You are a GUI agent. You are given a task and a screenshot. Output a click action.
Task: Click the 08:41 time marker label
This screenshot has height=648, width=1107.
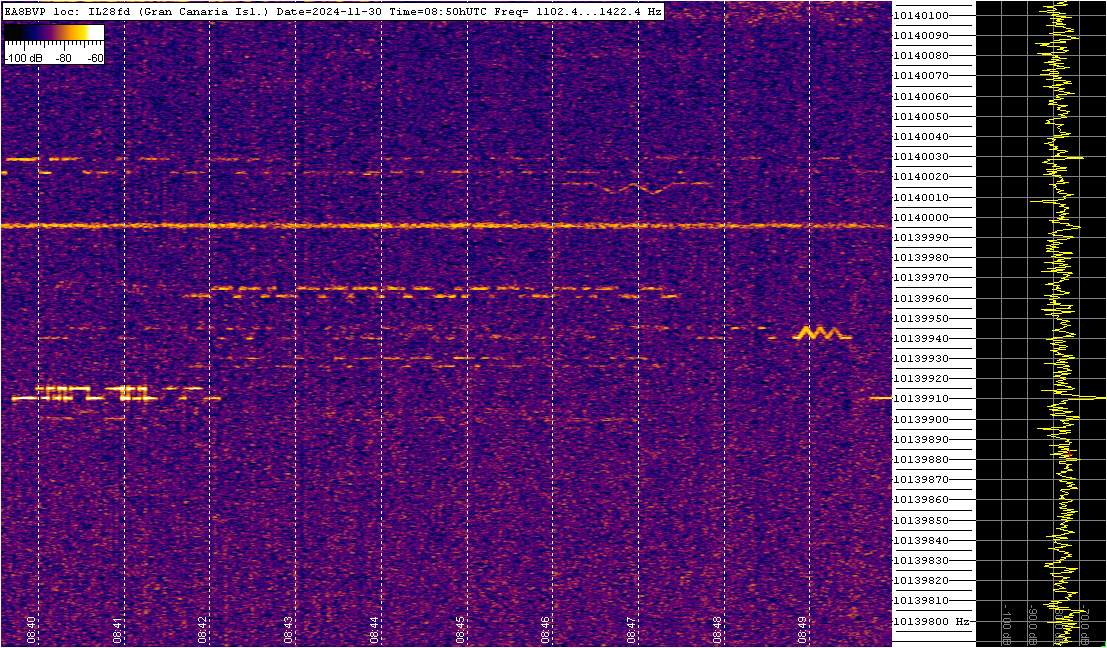pos(117,628)
